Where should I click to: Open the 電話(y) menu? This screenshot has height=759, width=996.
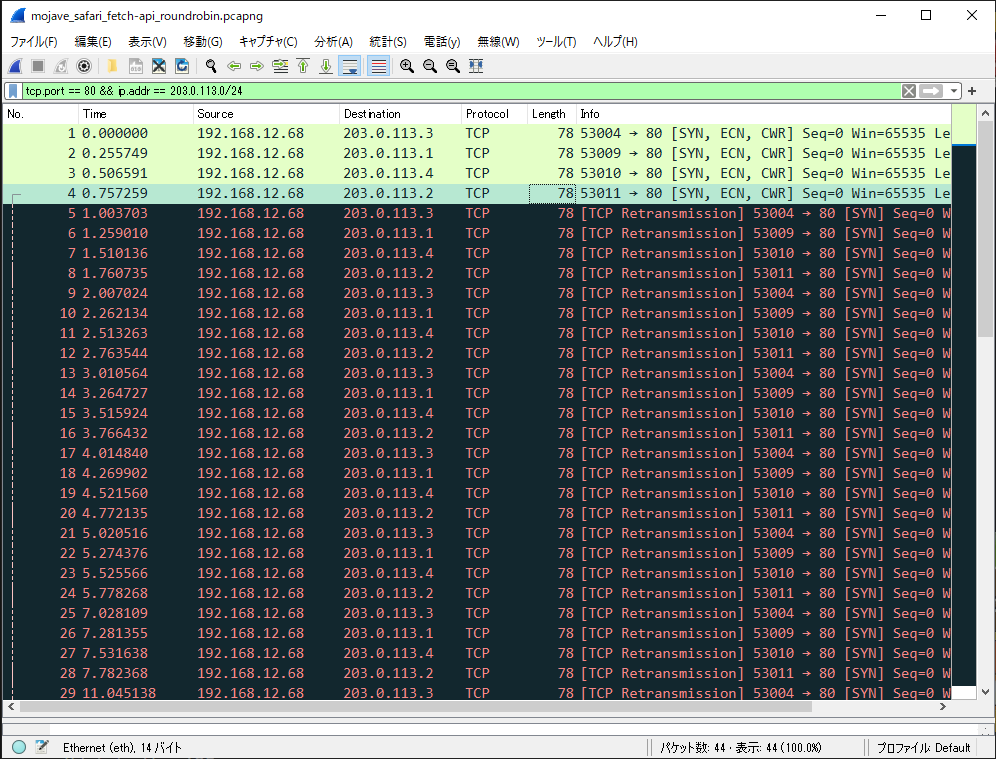(441, 42)
